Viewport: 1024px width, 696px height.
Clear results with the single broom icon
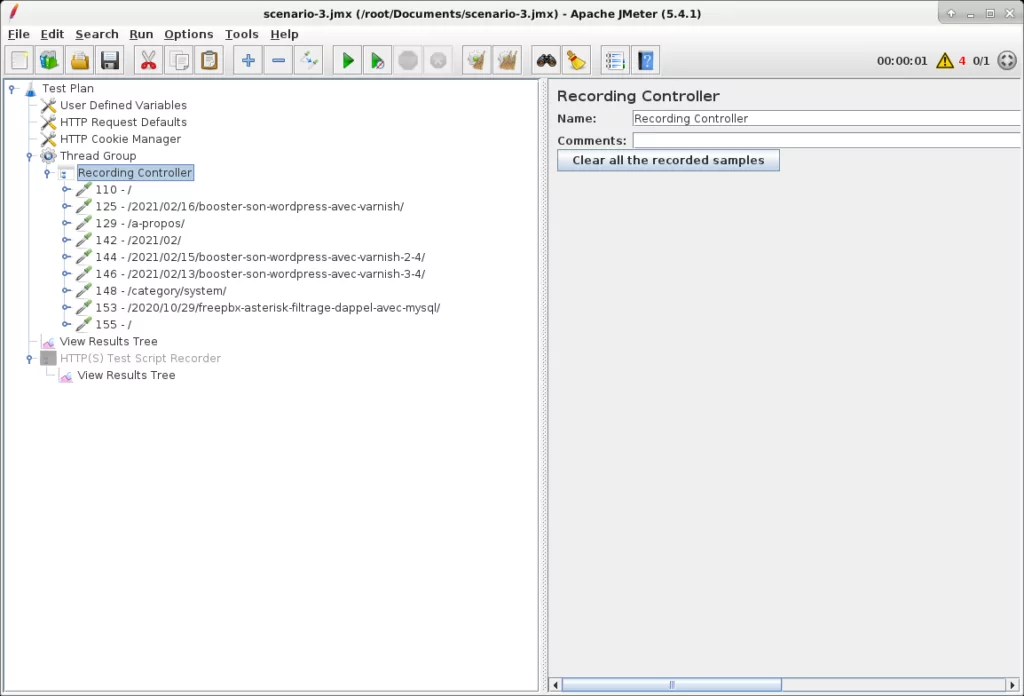pyautogui.click(x=477, y=61)
